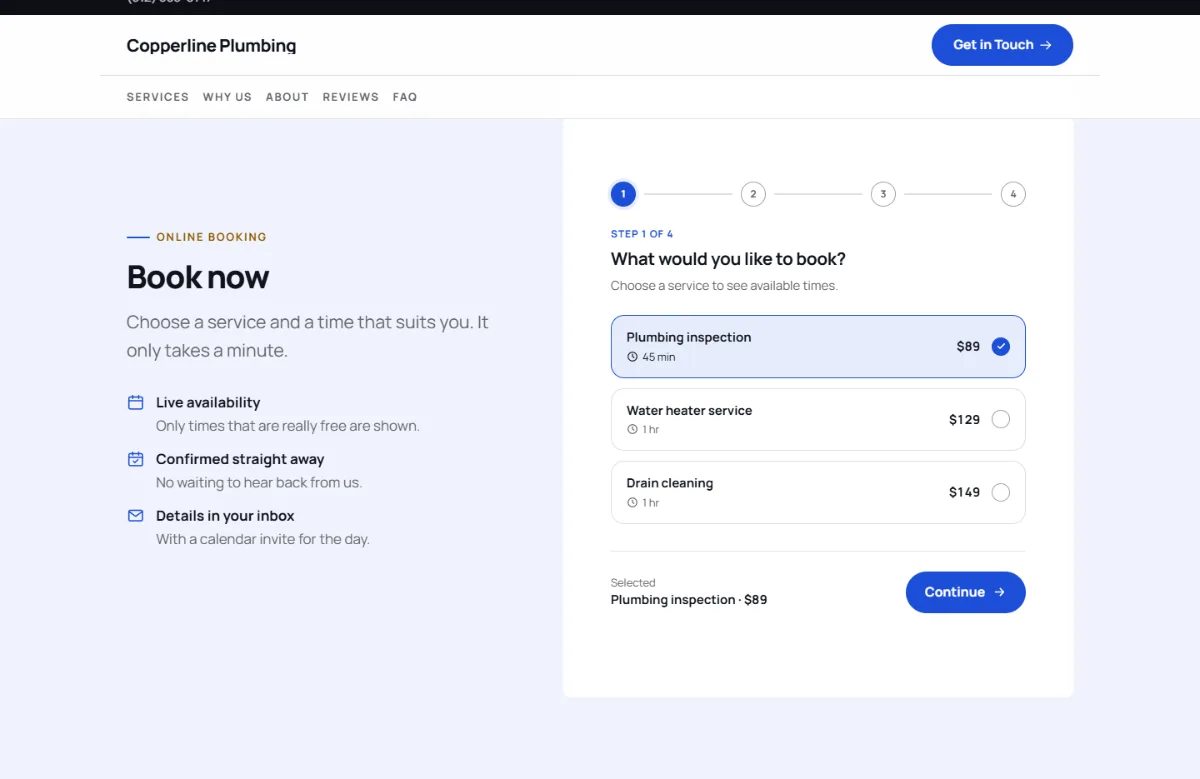Click the $89 price text
This screenshot has width=1200, height=779.
click(968, 347)
